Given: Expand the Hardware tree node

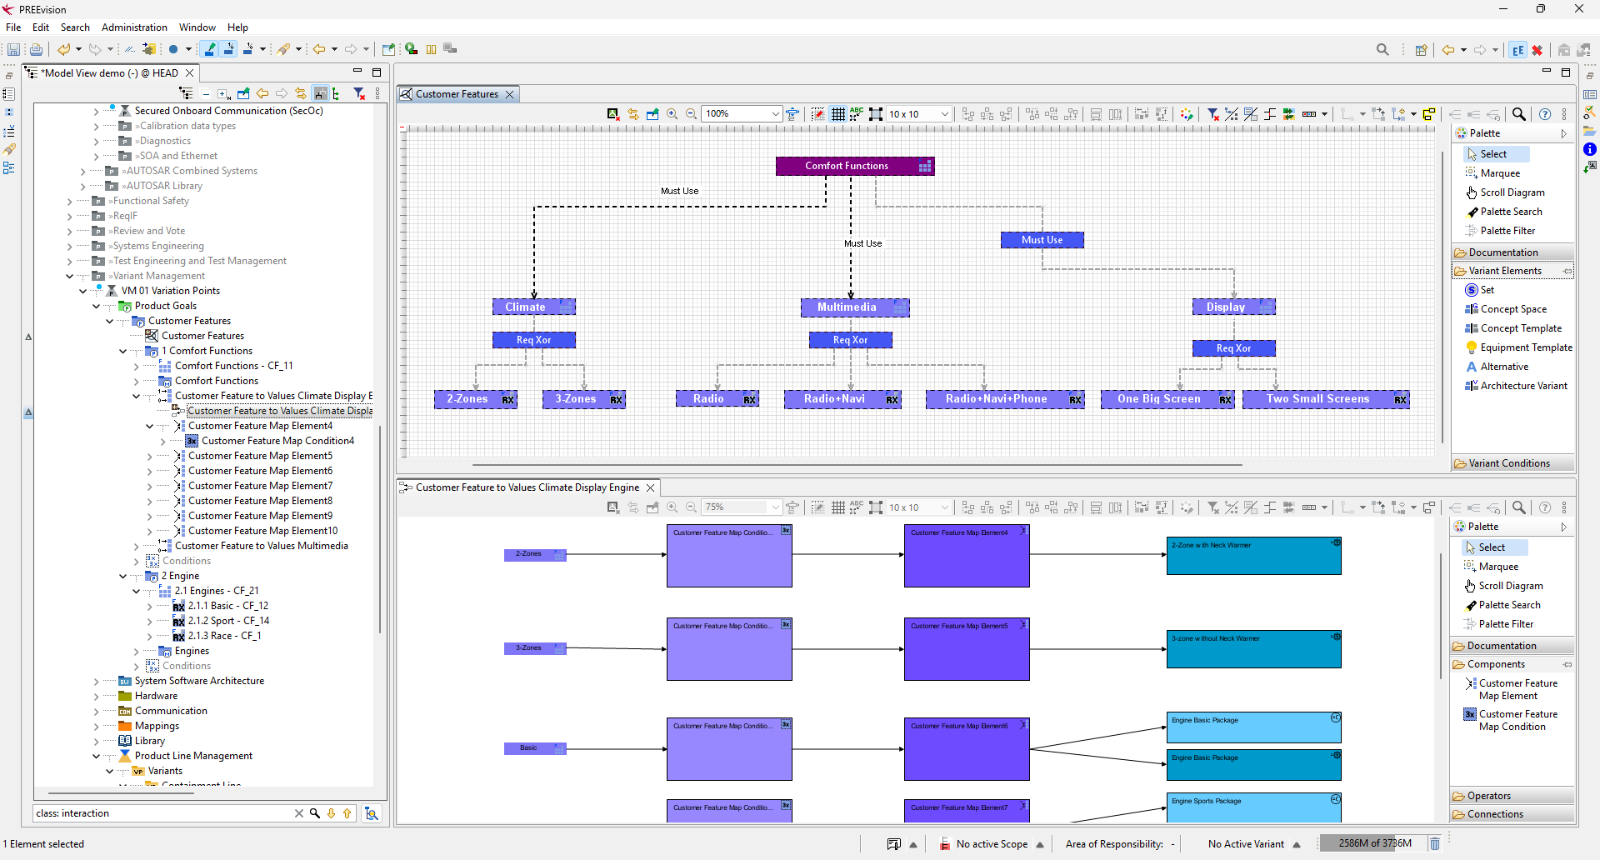Looking at the screenshot, I should click(96, 696).
